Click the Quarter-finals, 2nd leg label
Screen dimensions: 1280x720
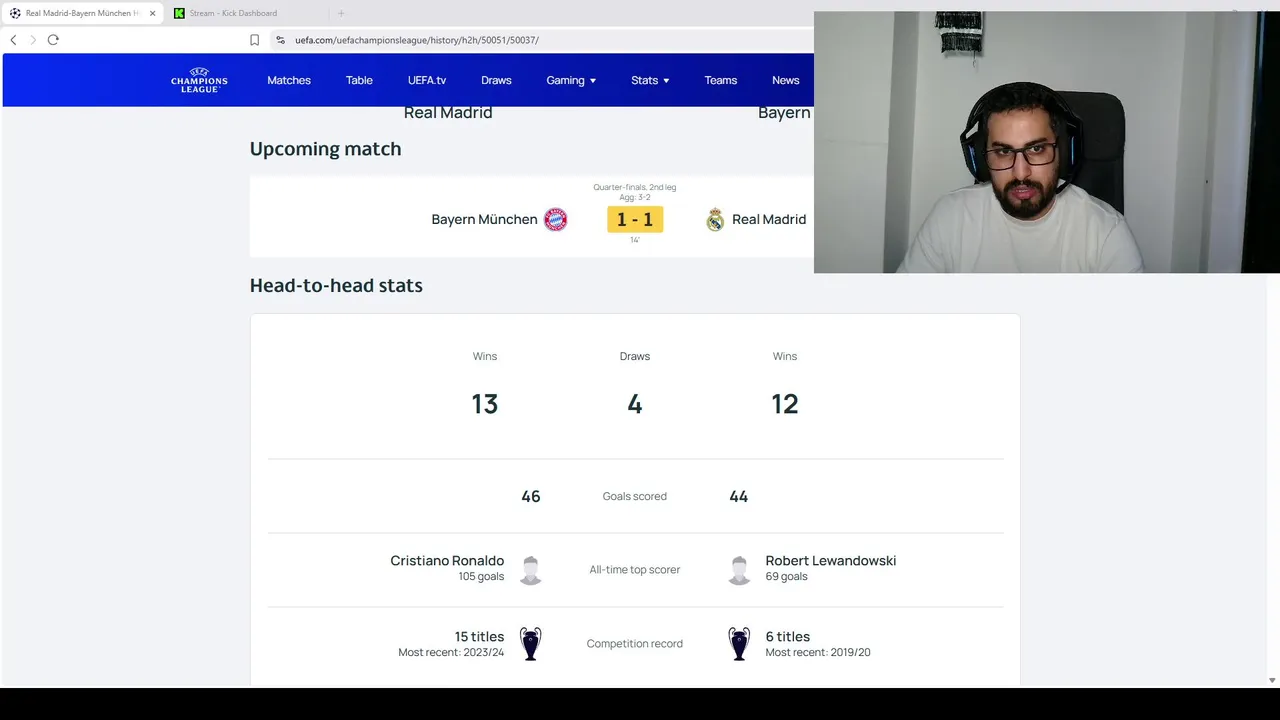pos(635,187)
